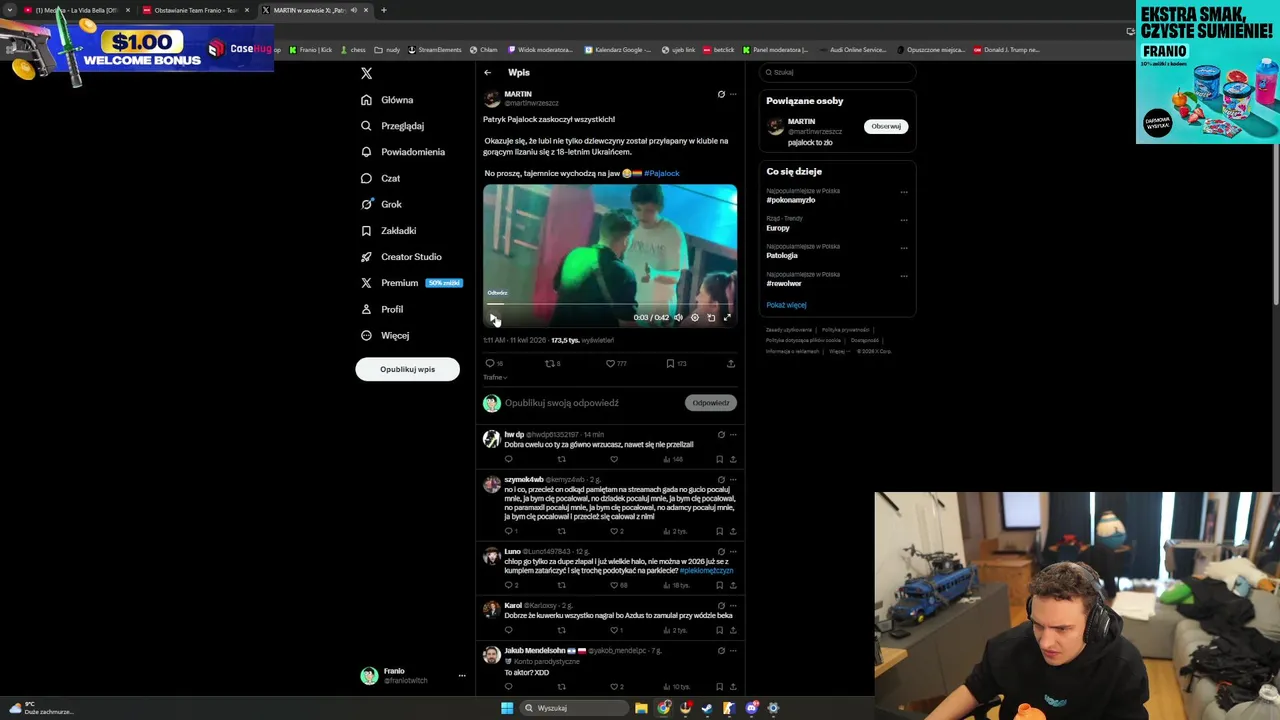This screenshot has height=720, width=1280.
Task: Share the Karol reply
Action: click(733, 630)
